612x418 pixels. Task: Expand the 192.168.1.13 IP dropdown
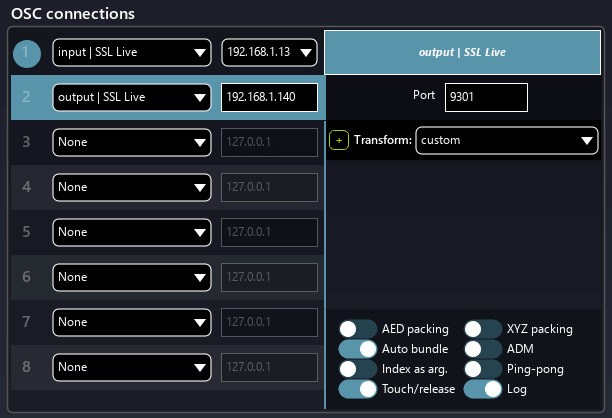pos(269,52)
